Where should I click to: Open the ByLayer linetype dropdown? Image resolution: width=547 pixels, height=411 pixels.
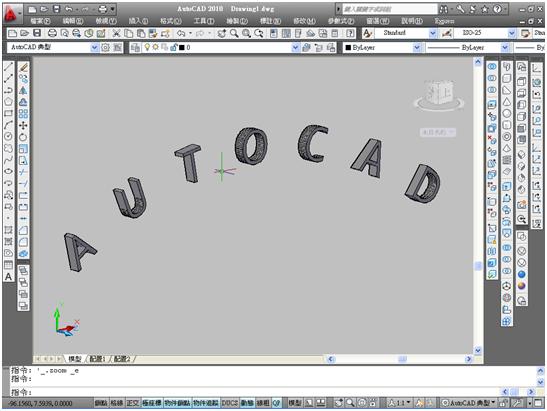coord(505,47)
